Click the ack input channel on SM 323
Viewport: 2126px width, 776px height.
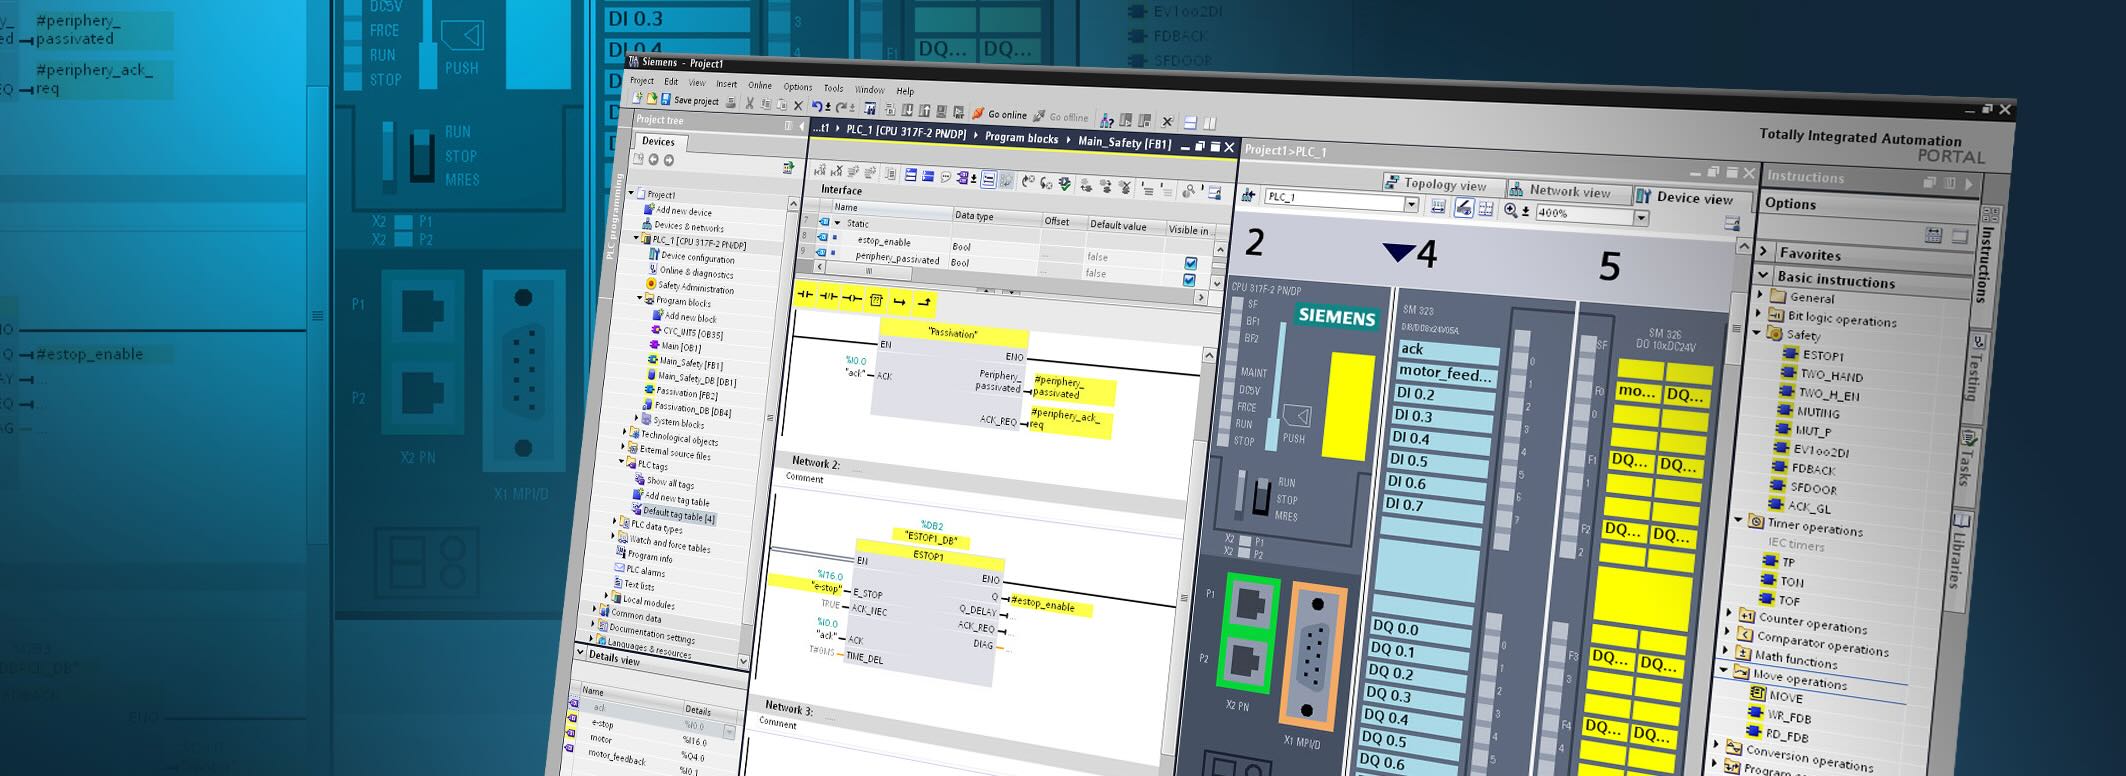(1447, 349)
